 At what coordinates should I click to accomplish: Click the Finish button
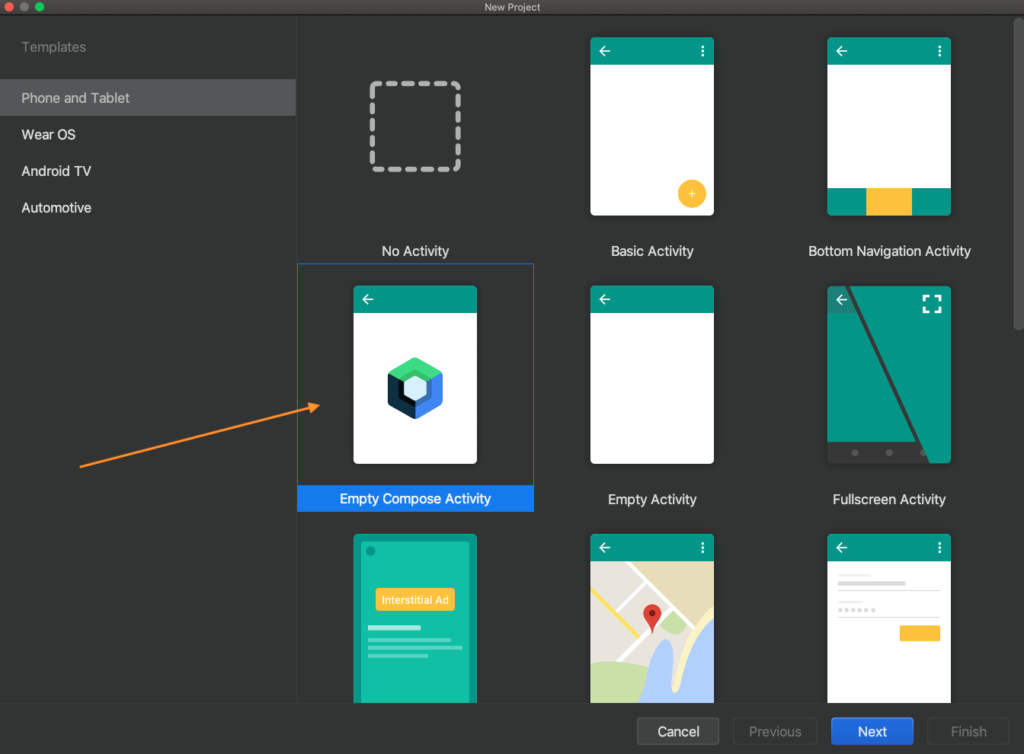(x=968, y=731)
